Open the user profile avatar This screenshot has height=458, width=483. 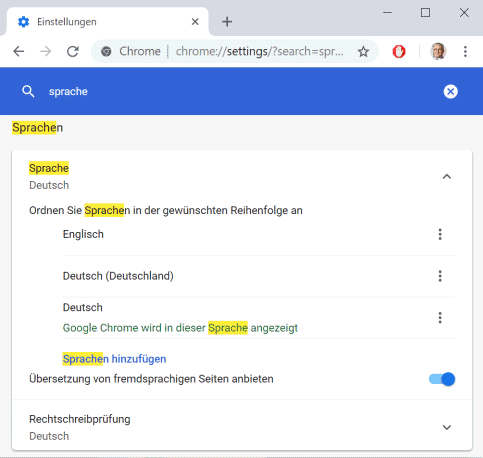[438, 51]
